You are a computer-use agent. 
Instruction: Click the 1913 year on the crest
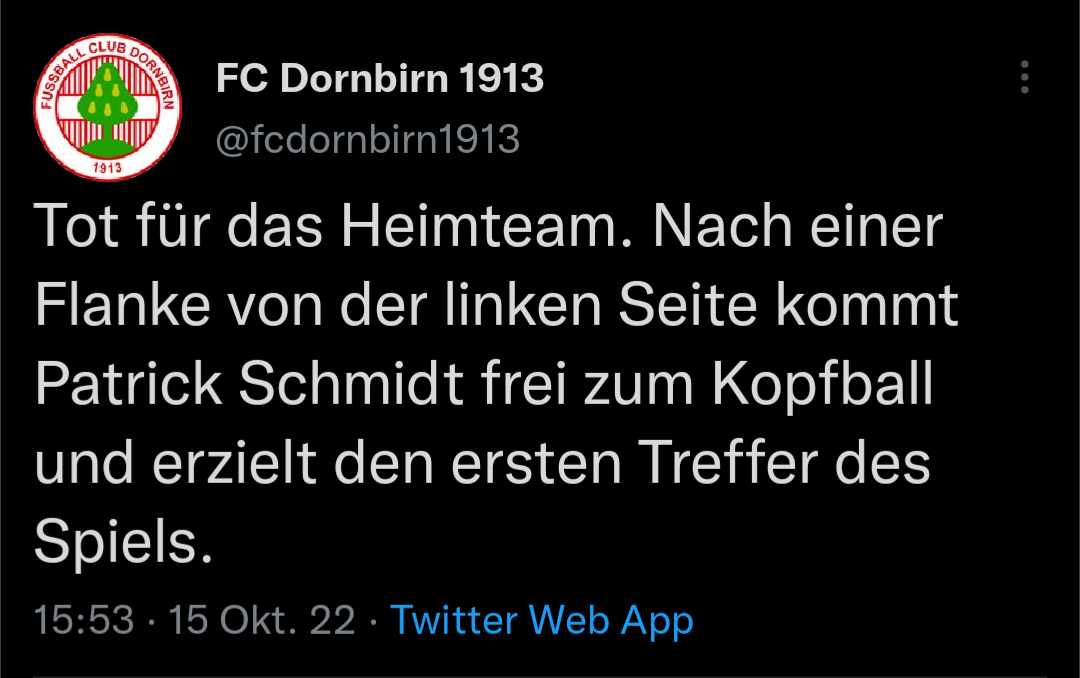pyautogui.click(x=107, y=167)
